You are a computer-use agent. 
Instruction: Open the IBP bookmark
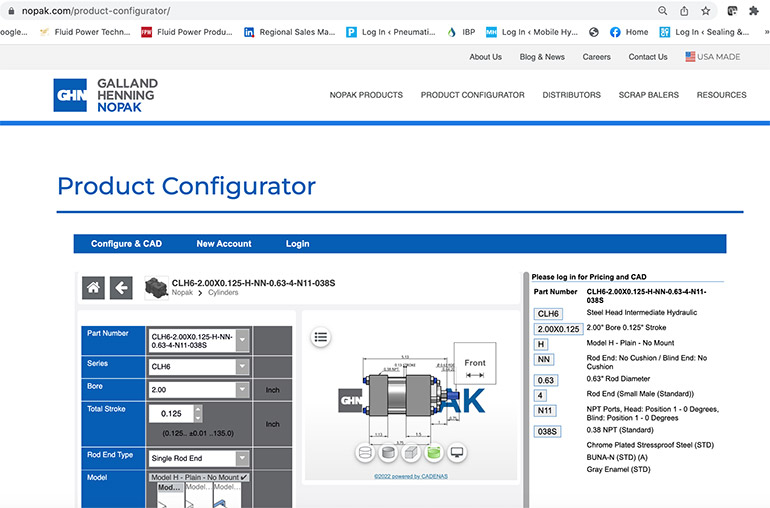(461, 32)
